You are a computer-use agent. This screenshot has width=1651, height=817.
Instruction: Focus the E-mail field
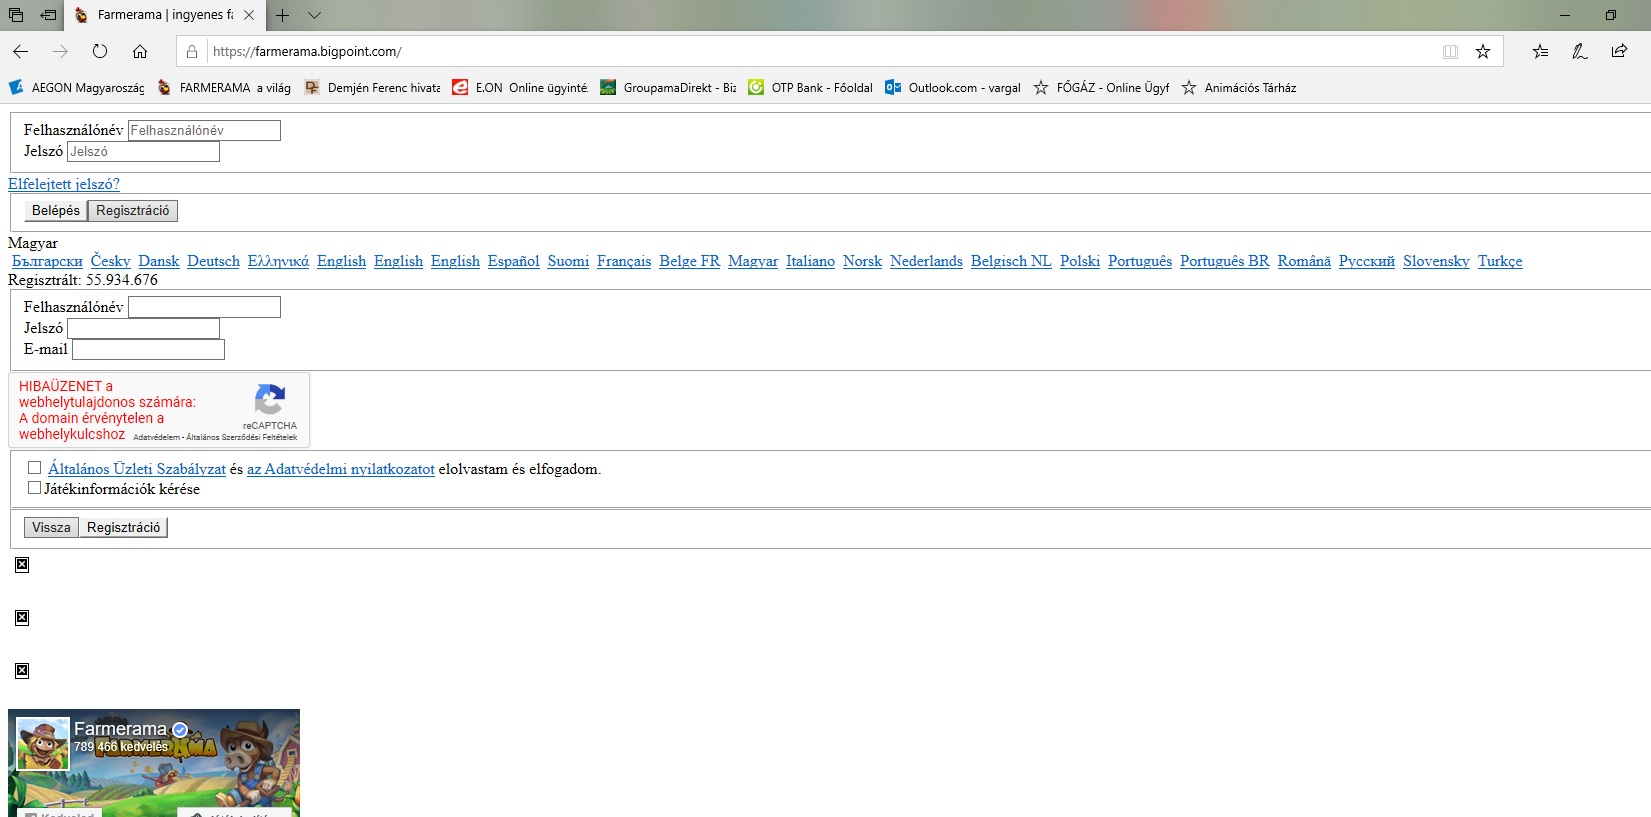coord(148,349)
